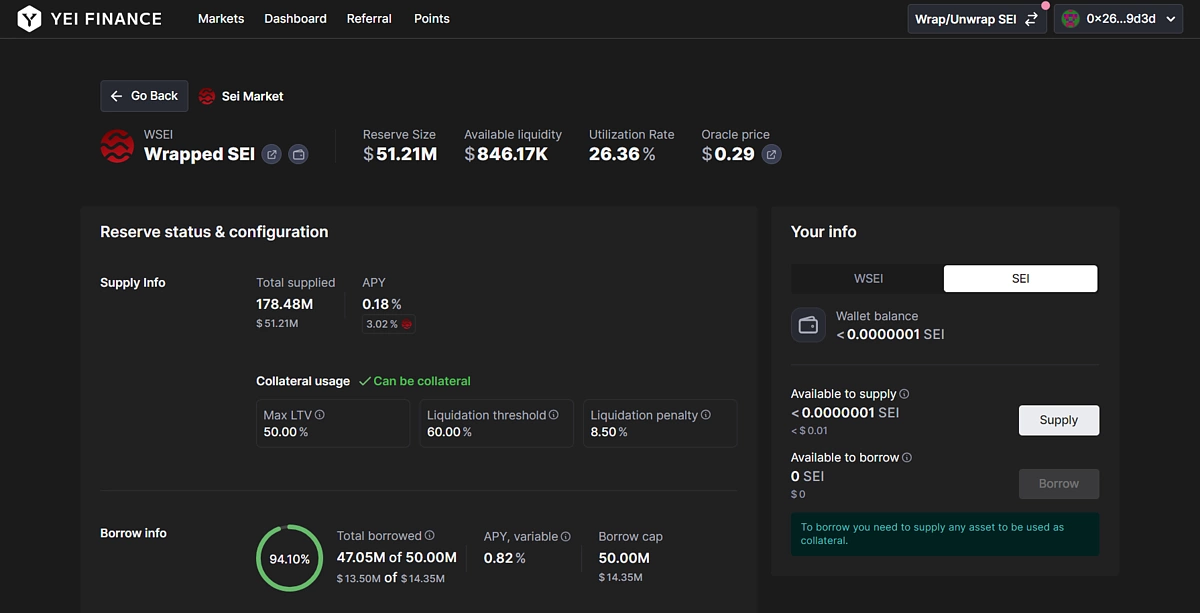Image resolution: width=1200 pixels, height=613 pixels.
Task: Open the wallet account dropdown
Action: pos(1118,19)
